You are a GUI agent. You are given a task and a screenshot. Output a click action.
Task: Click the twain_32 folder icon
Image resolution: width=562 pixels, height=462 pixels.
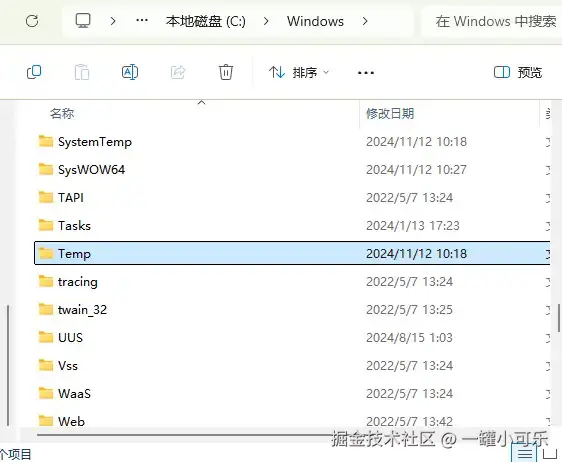point(46,309)
